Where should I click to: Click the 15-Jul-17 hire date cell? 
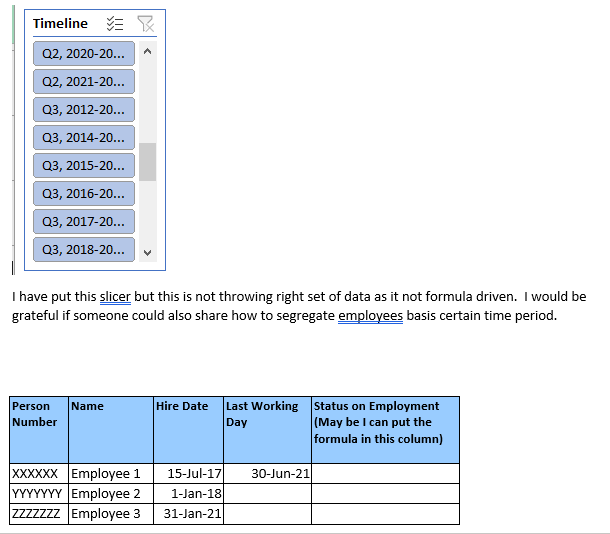coord(189,474)
